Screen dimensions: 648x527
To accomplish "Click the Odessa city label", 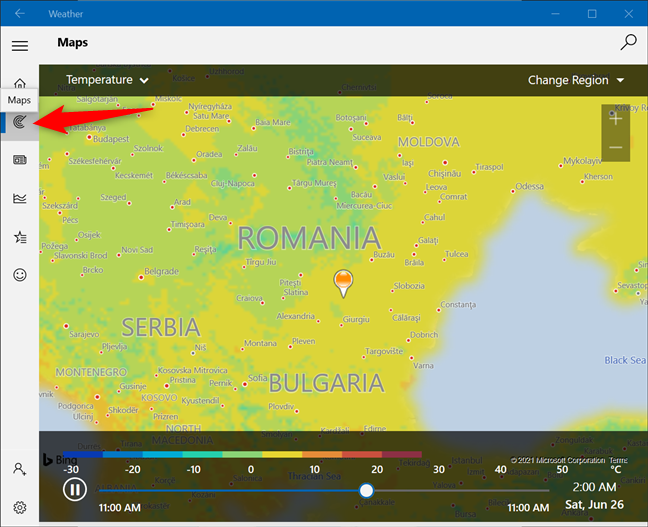I will pyautogui.click(x=529, y=186).
